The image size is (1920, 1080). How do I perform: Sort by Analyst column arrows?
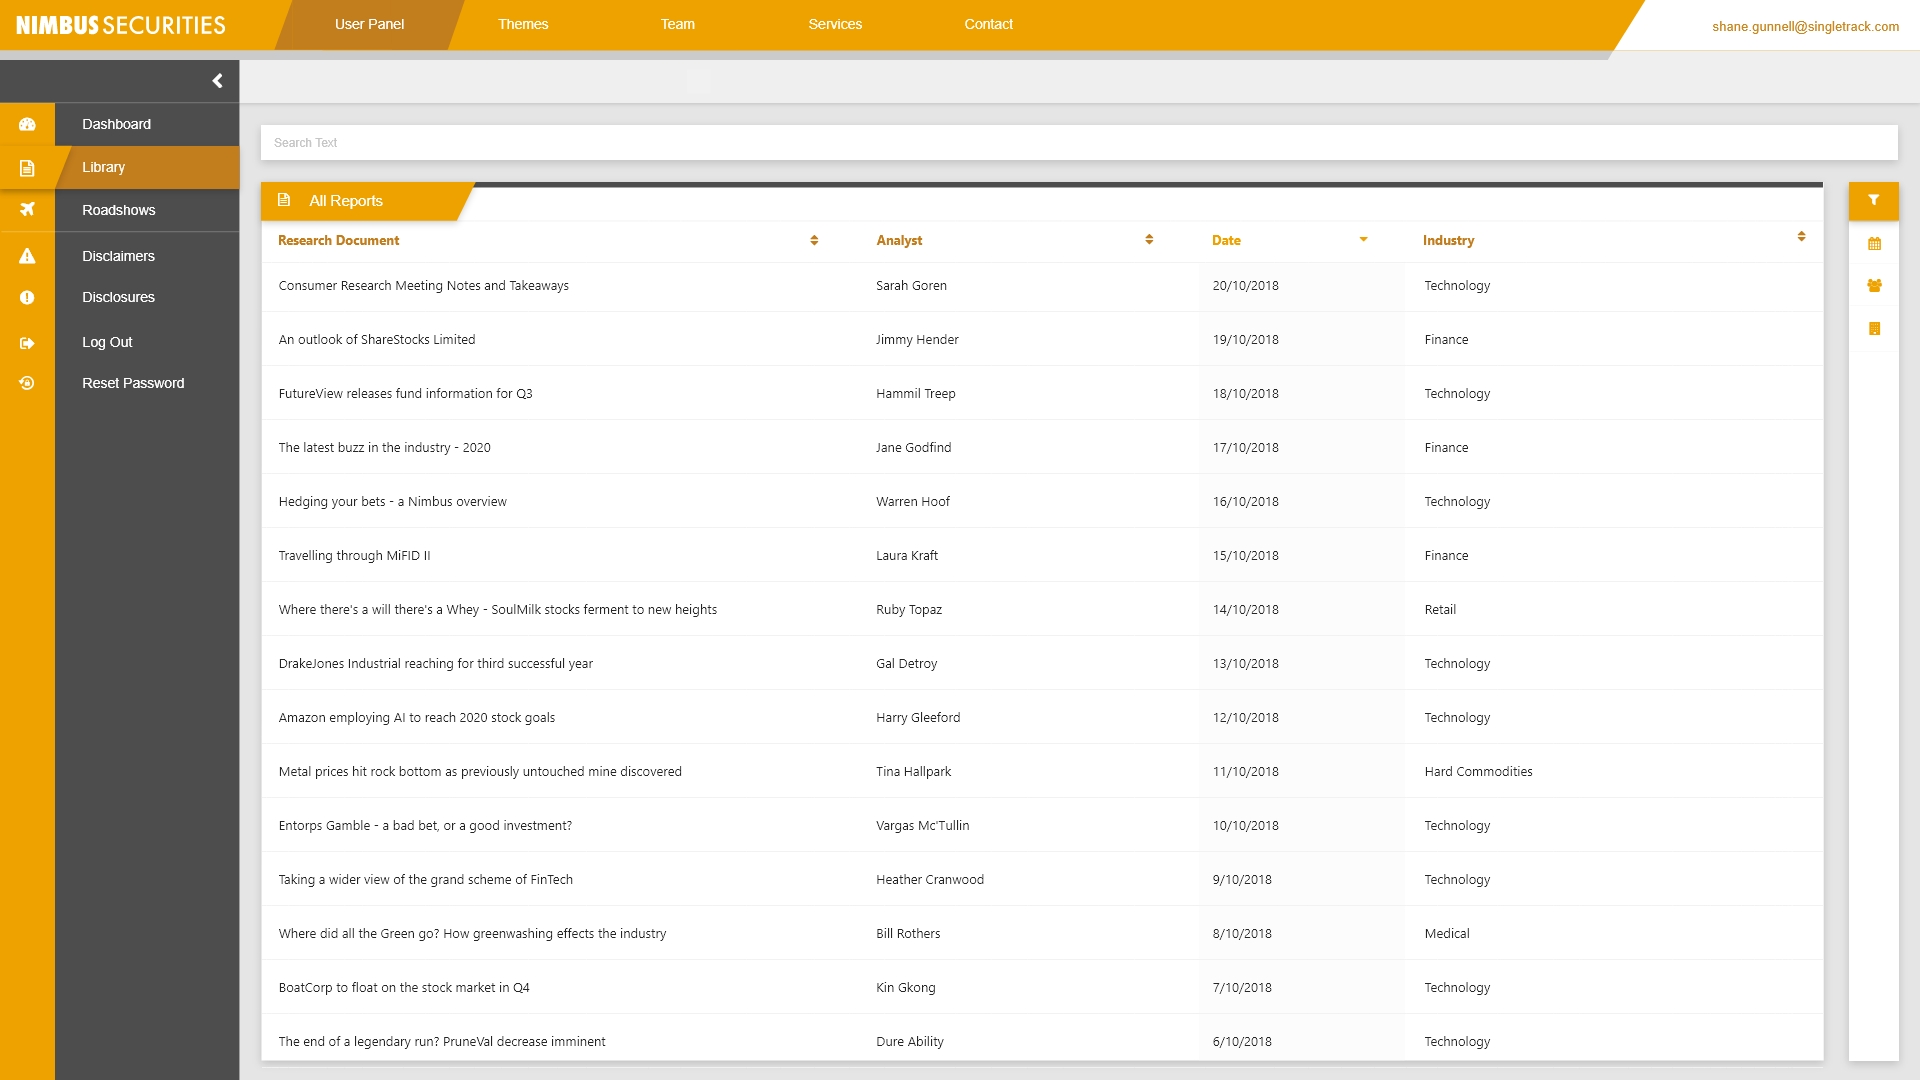[x=1149, y=240]
